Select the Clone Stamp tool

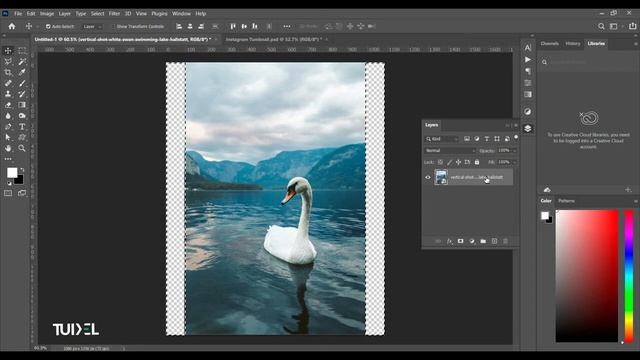[8, 94]
